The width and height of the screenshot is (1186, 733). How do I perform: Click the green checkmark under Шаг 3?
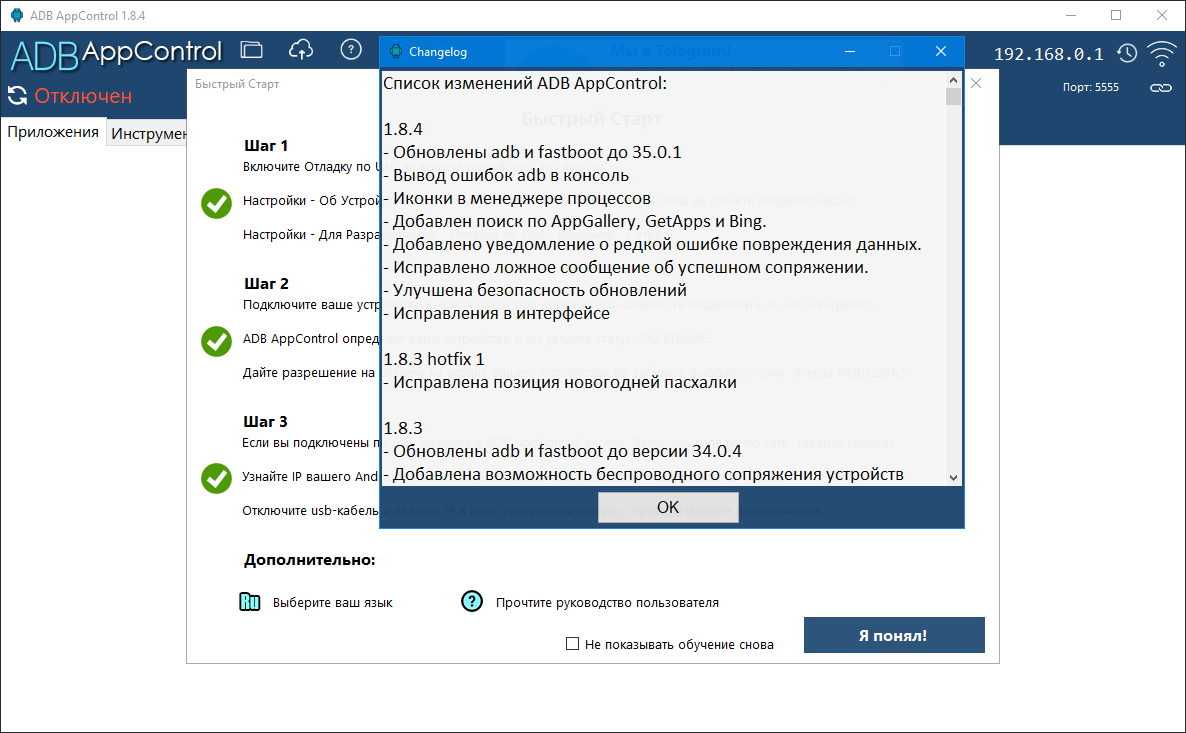tap(216, 478)
